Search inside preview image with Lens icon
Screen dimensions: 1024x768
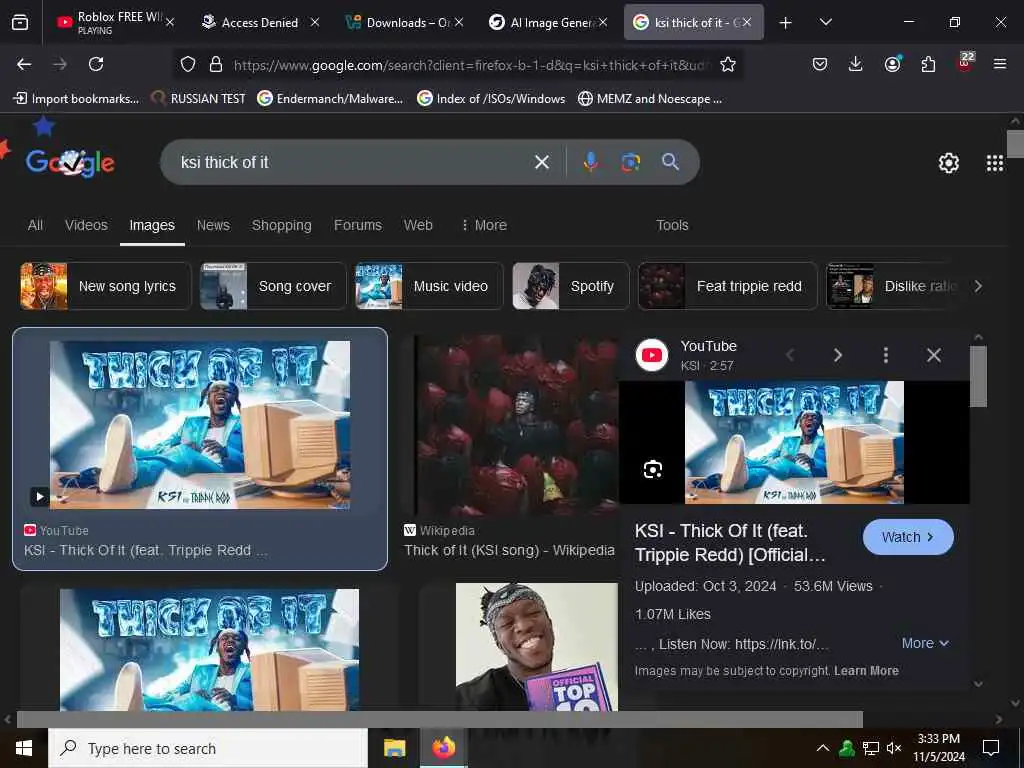(652, 470)
